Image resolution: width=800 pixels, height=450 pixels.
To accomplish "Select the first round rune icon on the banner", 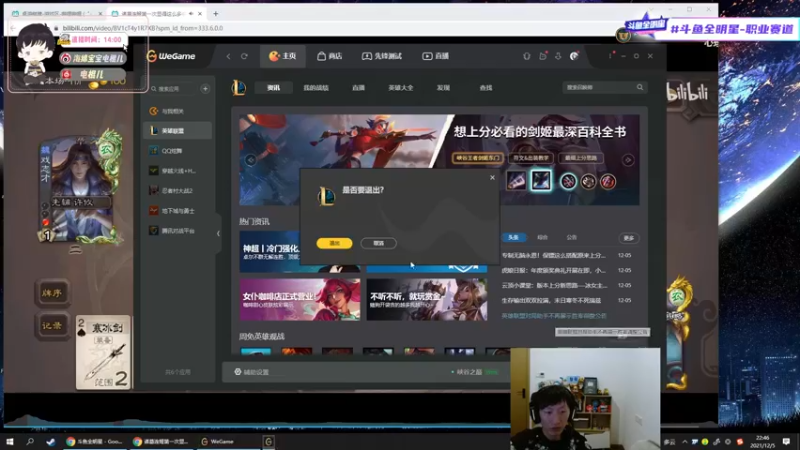I will tap(568, 181).
